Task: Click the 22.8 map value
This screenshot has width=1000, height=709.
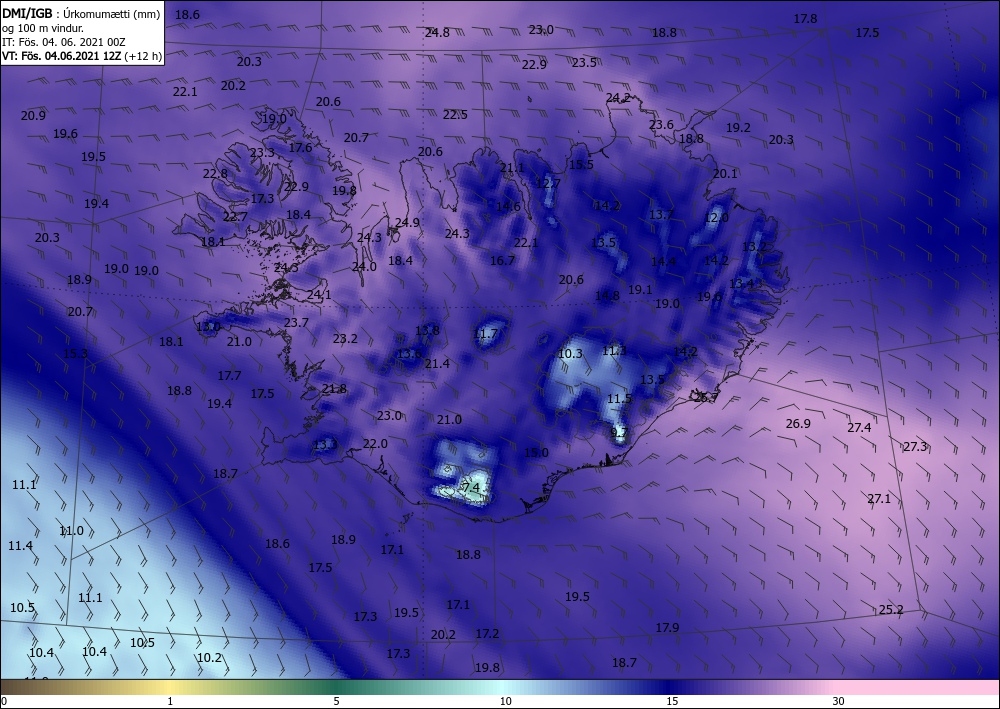Action: point(216,174)
